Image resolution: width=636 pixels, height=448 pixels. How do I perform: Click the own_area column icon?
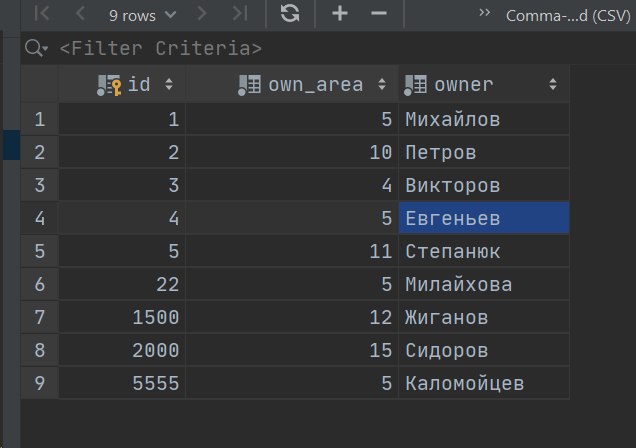[249, 85]
